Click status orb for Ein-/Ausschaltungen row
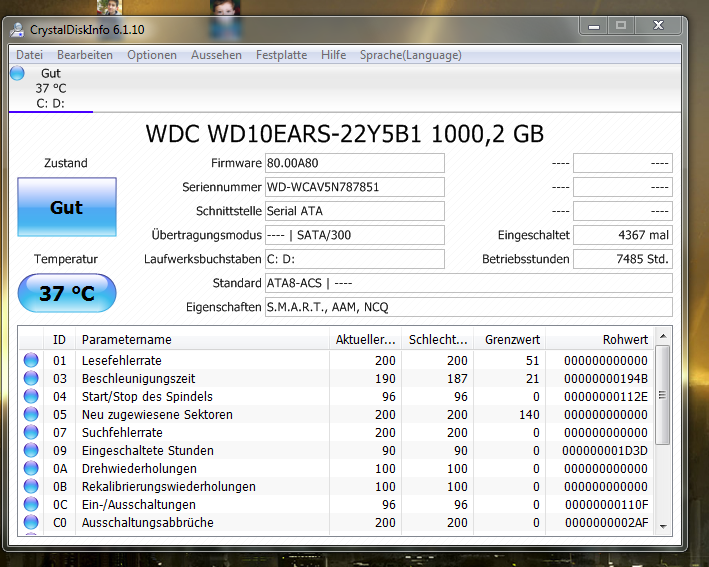Viewport: 709px width, 567px height. [31, 504]
